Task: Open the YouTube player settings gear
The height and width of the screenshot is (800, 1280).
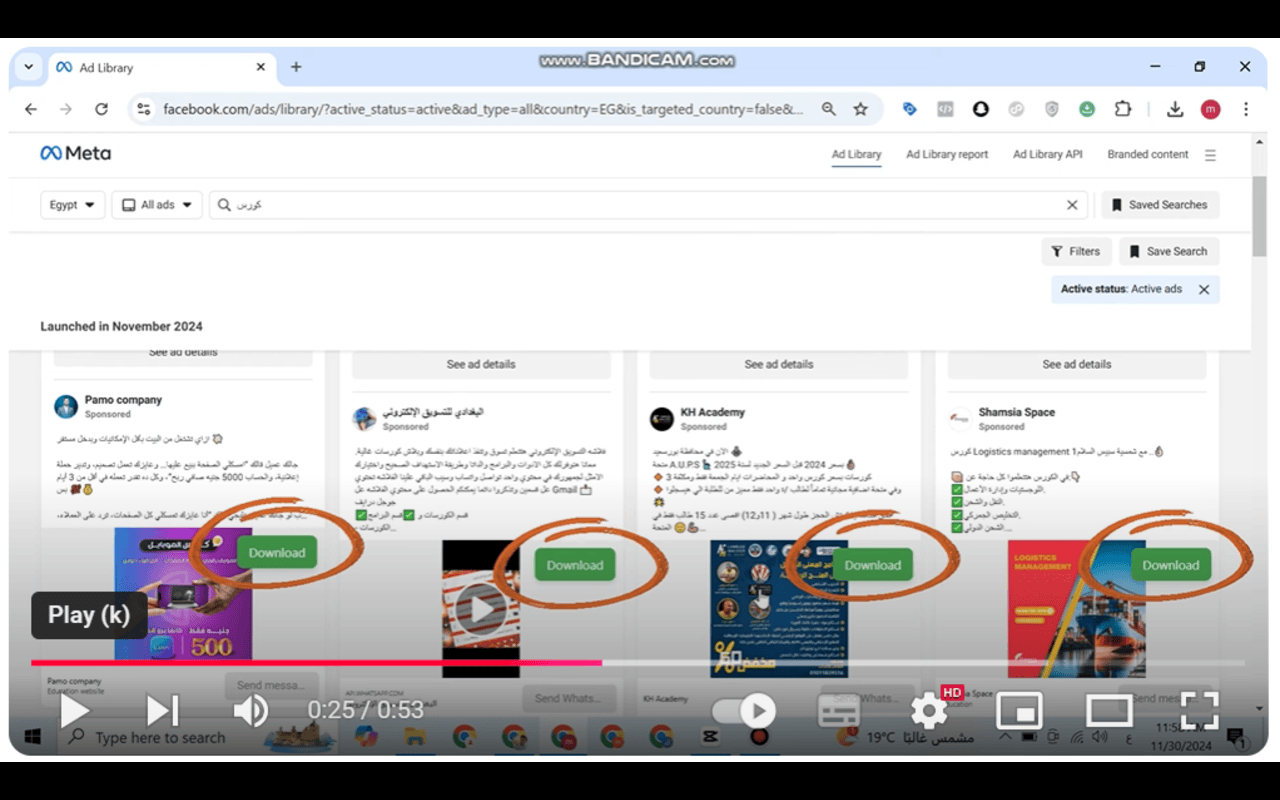Action: [928, 710]
